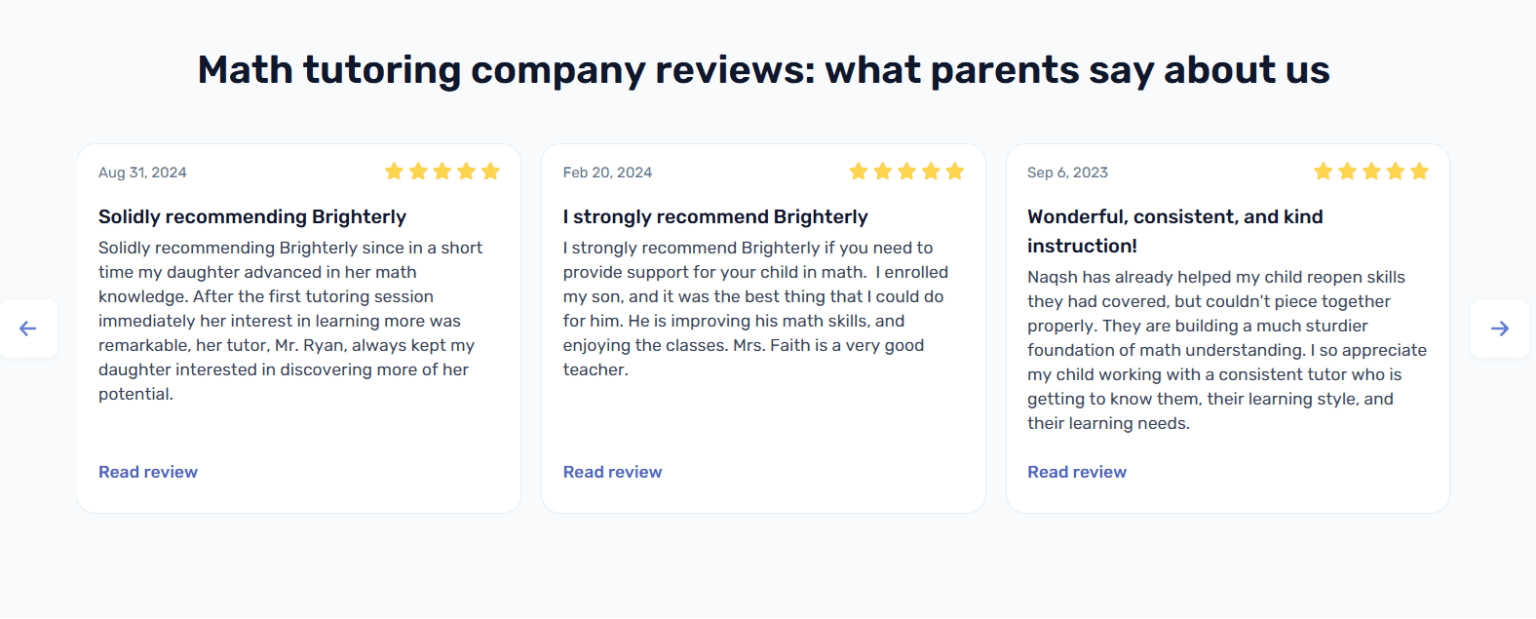Click the 'Wonderful, consistent, and kind instruction!' title
Image resolution: width=1536 pixels, height=619 pixels.
click(1175, 231)
